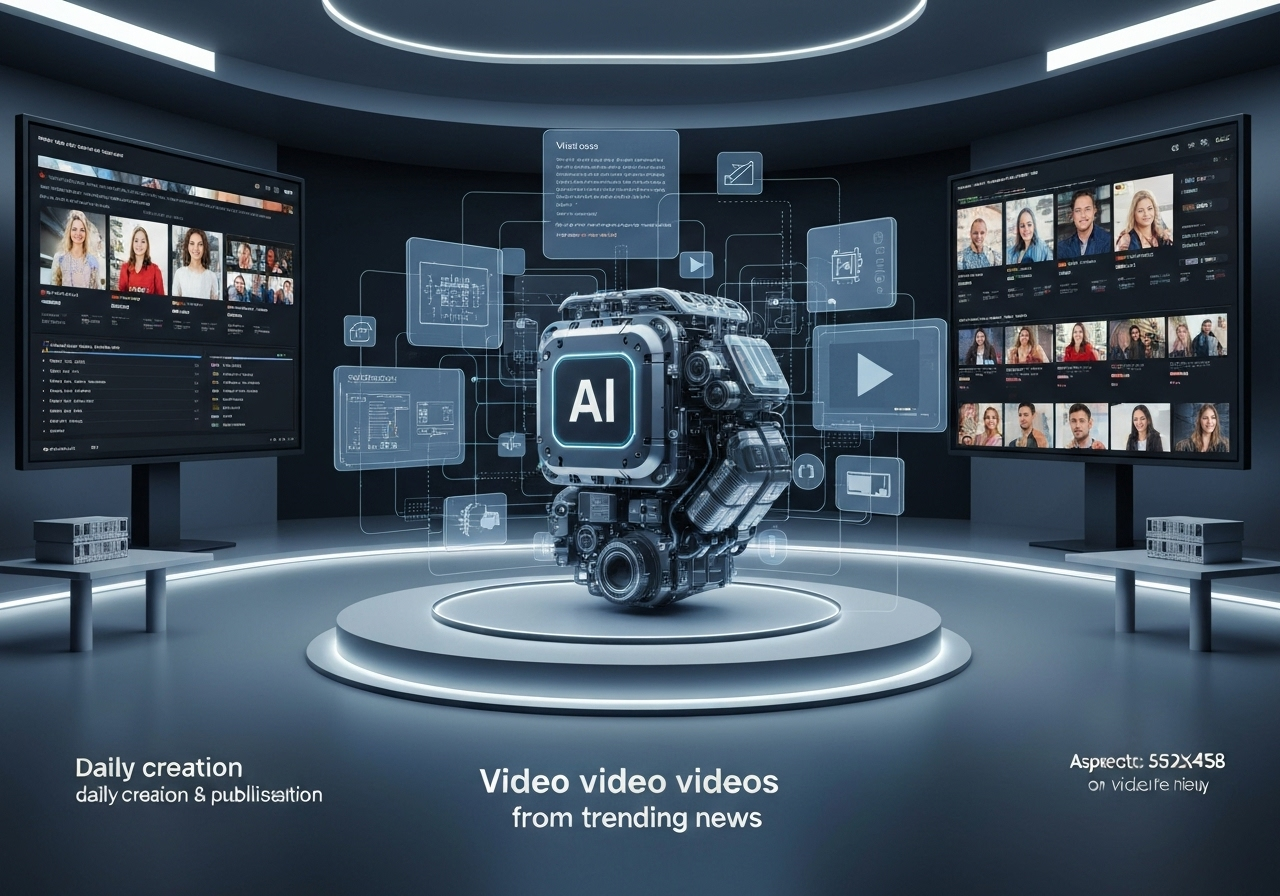Click the image frame icon tile

(x=868, y=485)
